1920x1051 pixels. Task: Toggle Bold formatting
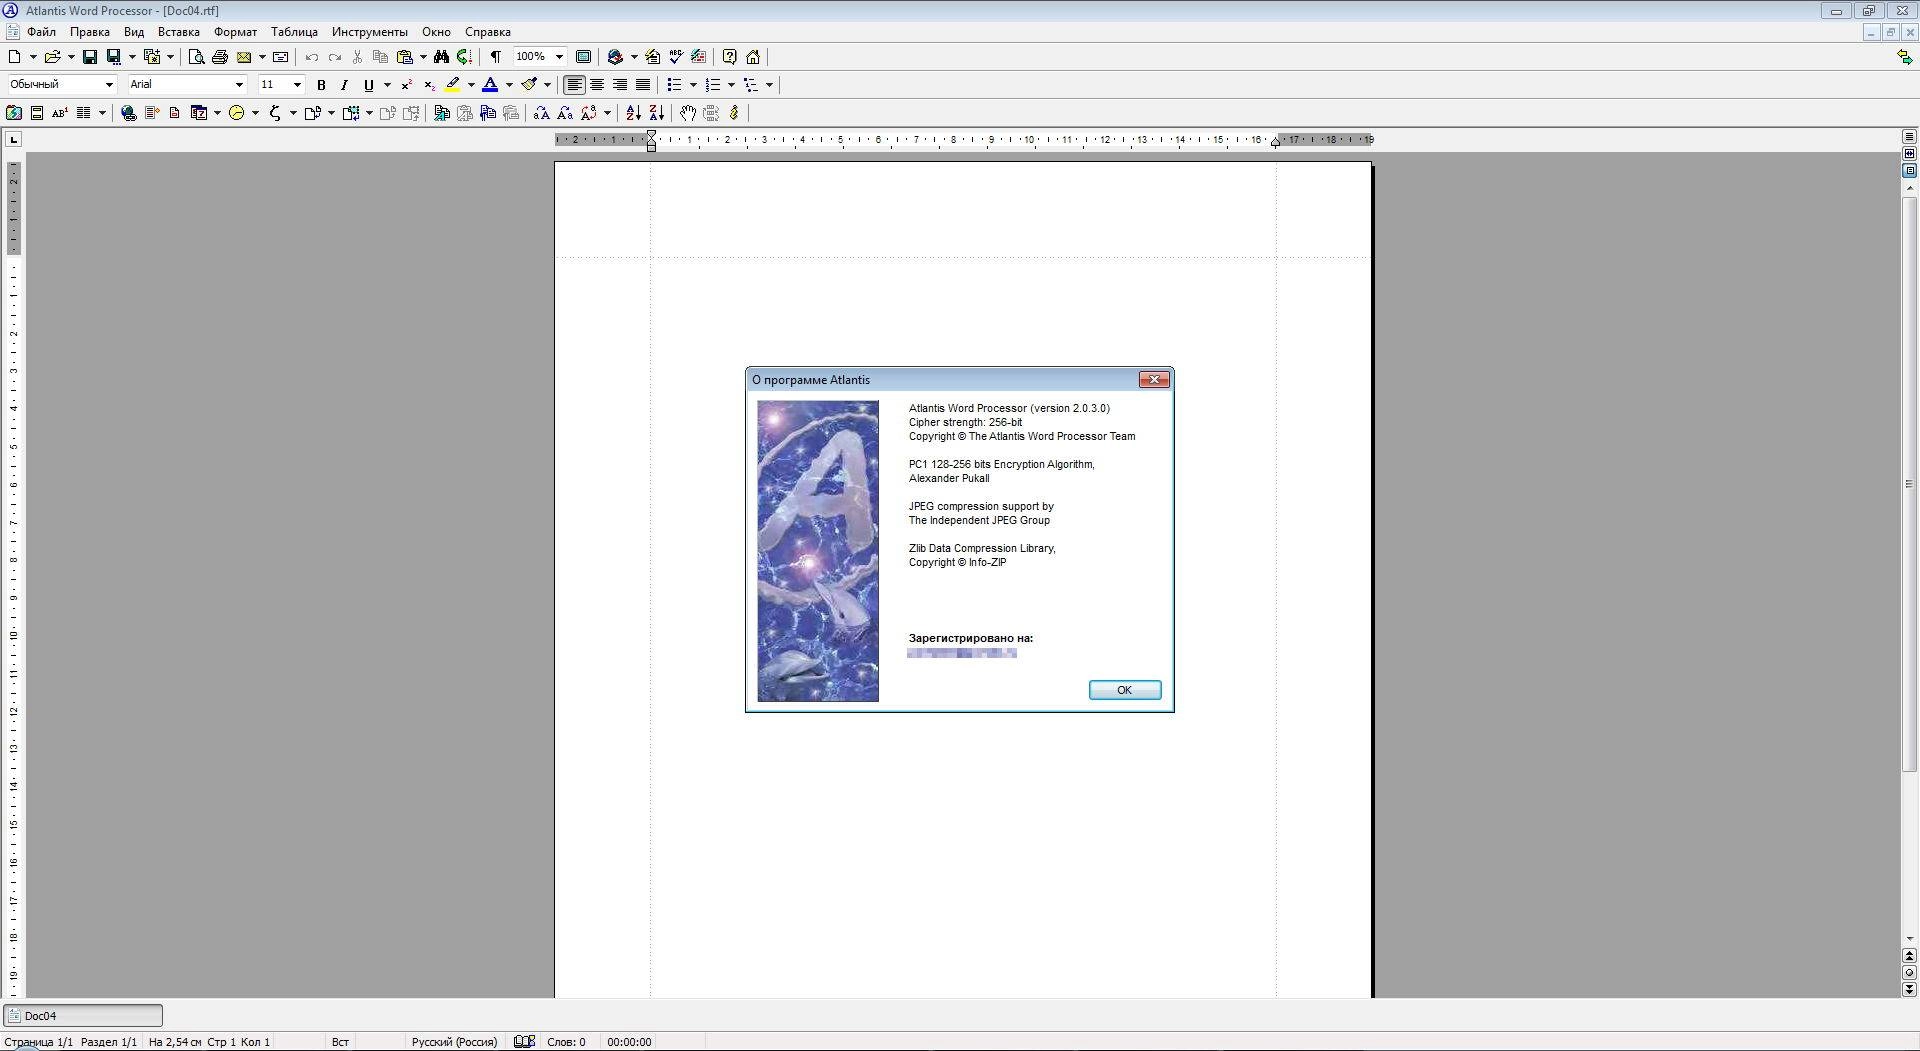point(321,85)
